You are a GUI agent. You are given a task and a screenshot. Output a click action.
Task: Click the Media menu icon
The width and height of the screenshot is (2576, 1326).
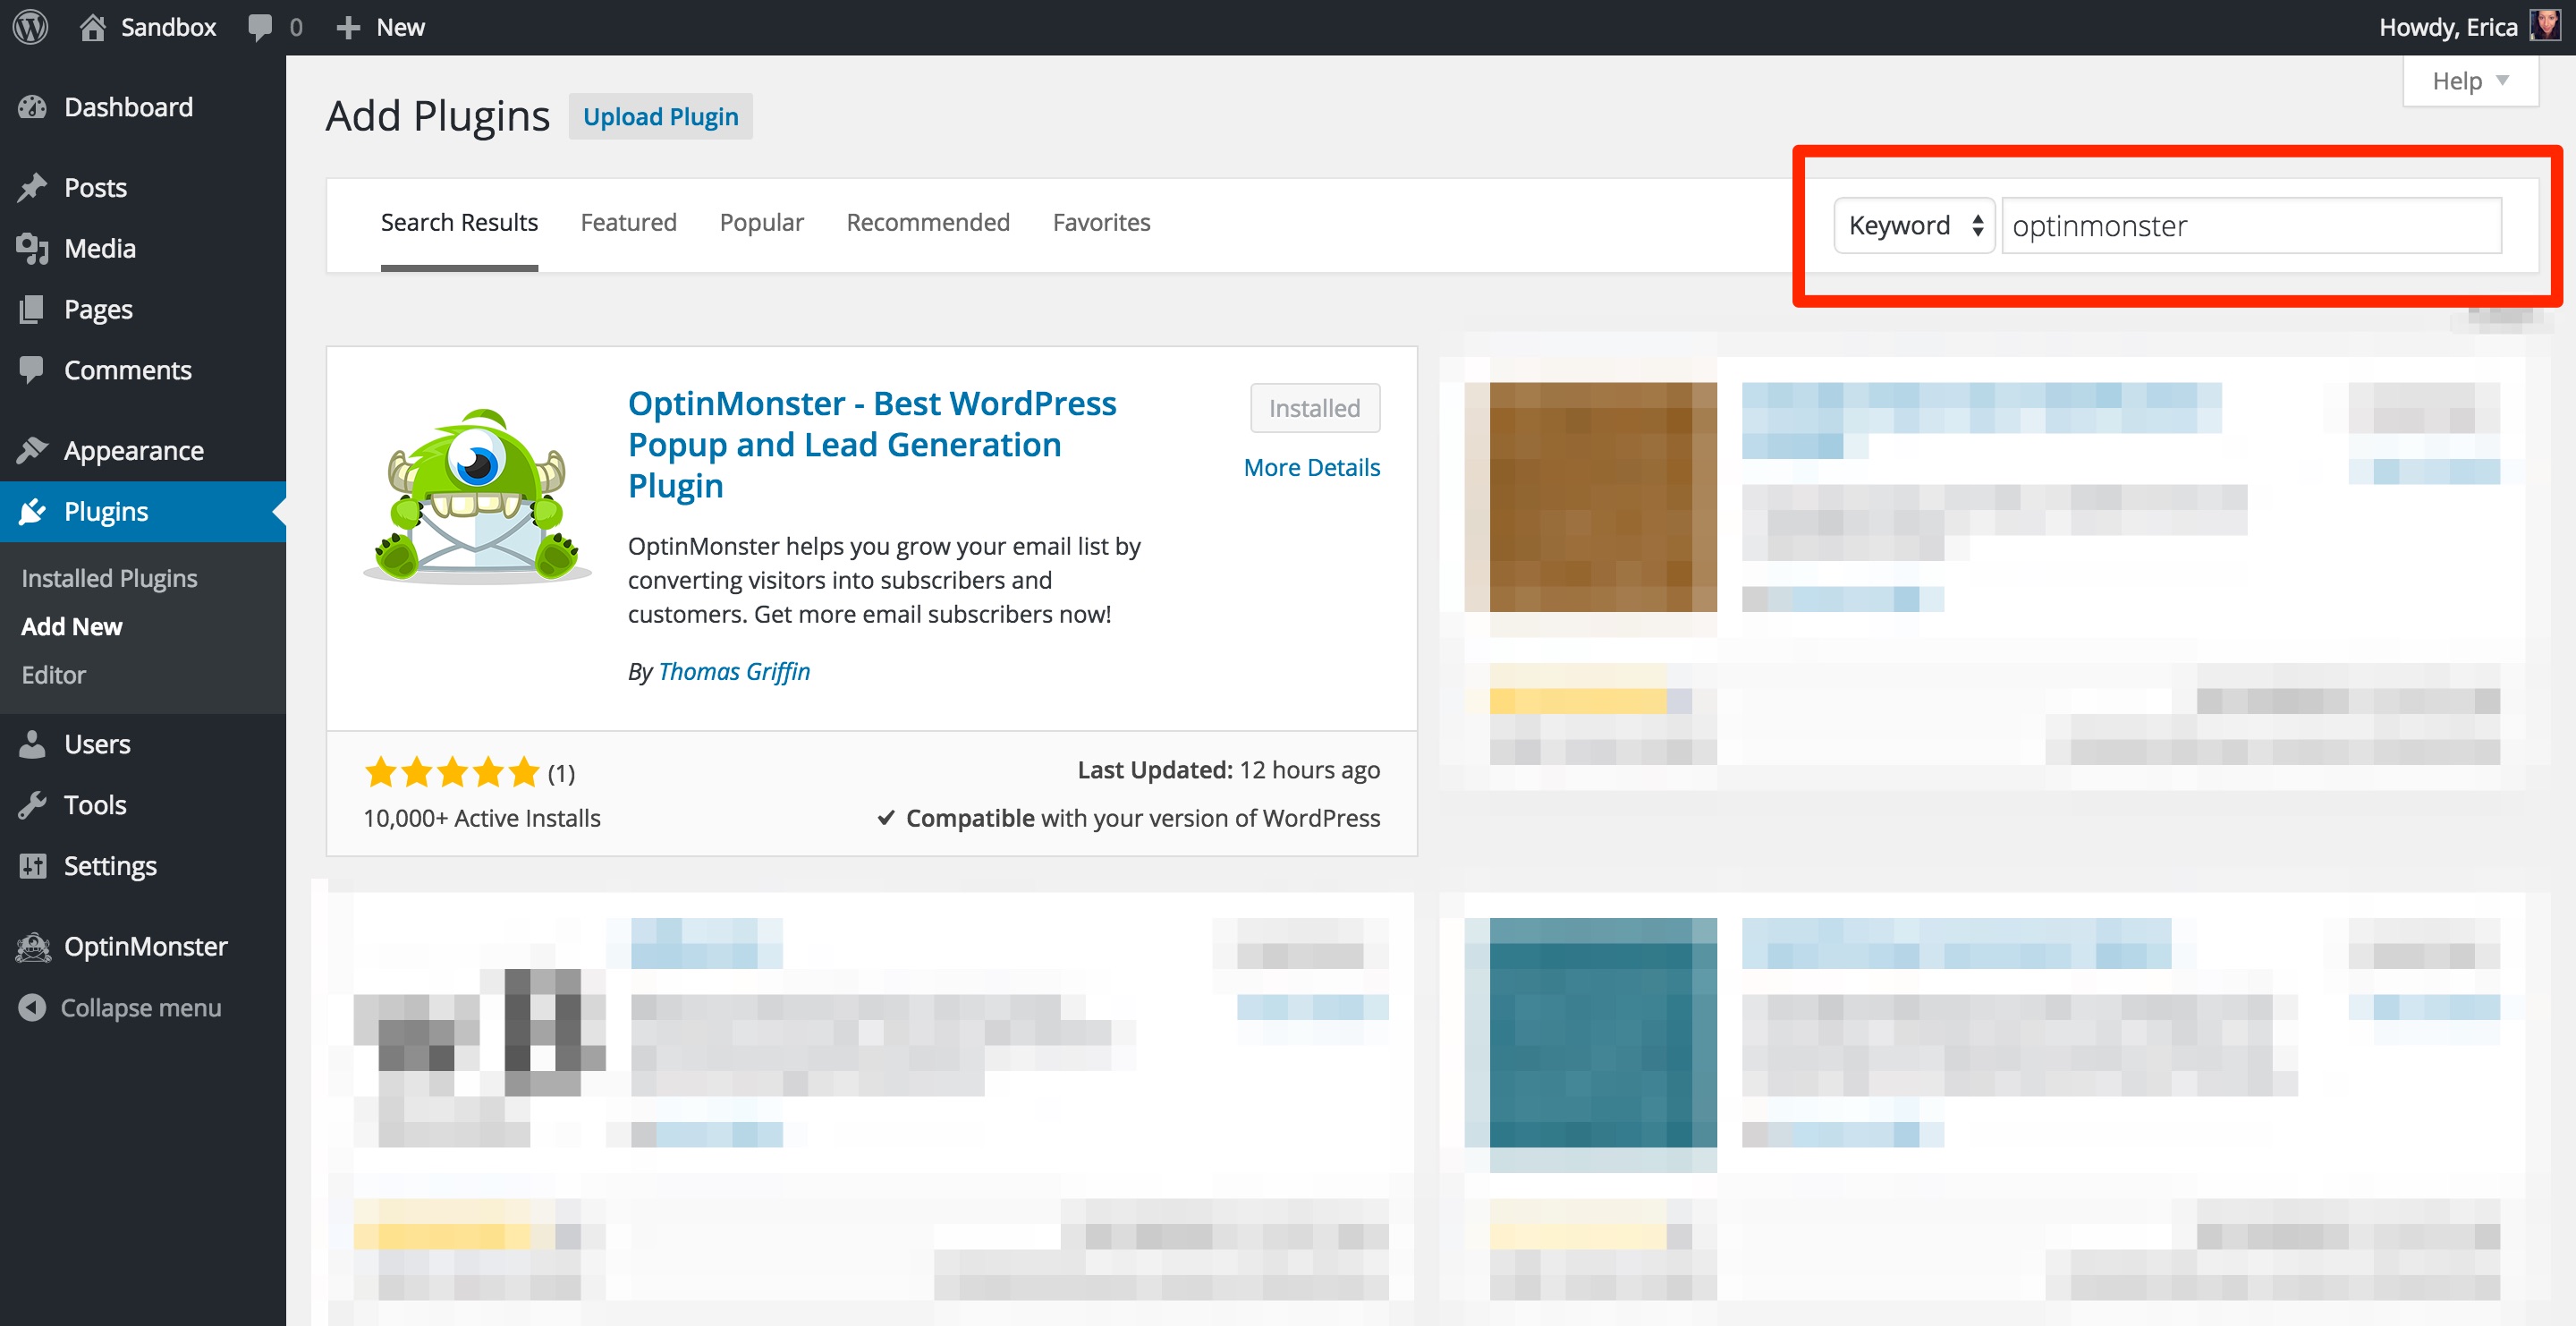click(x=32, y=247)
